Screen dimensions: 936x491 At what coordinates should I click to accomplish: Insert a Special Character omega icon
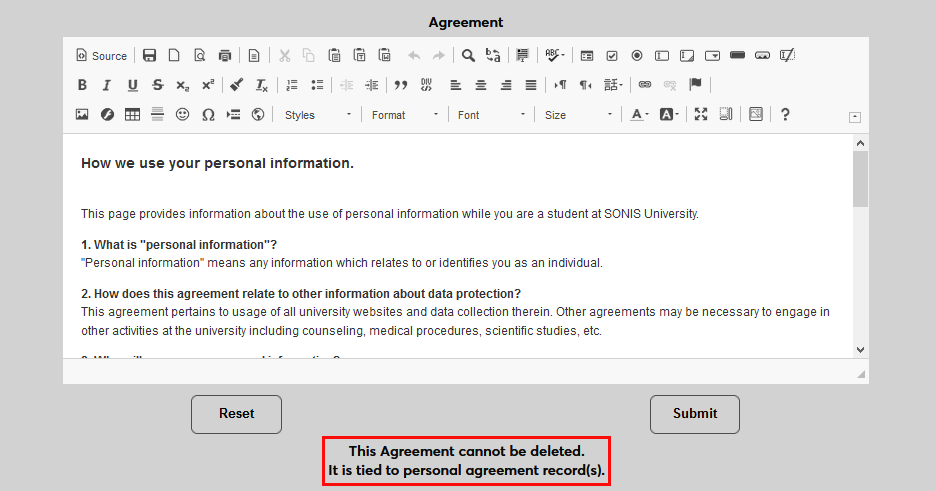[x=208, y=114]
